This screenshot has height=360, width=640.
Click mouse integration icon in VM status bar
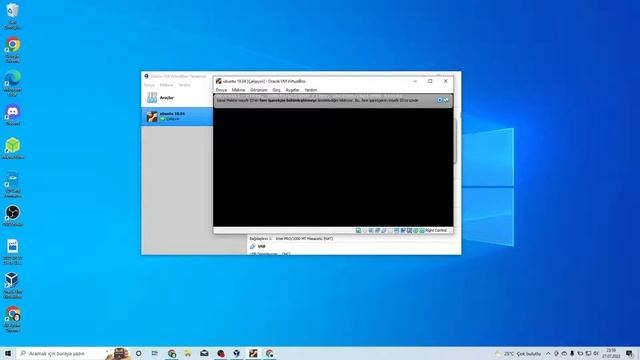[x=416, y=231]
